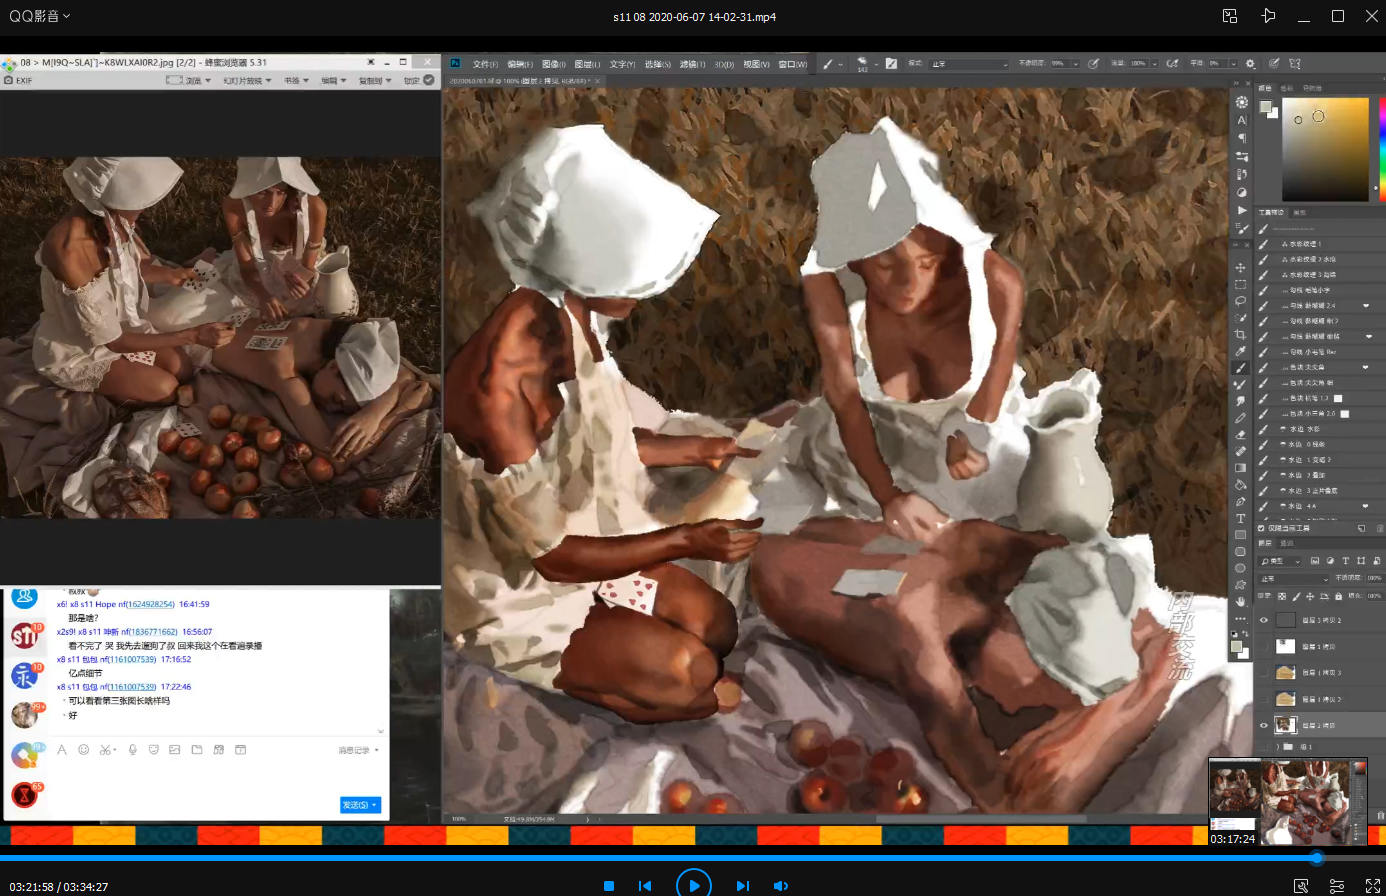Select the Eraser tool

[x=1240, y=434]
